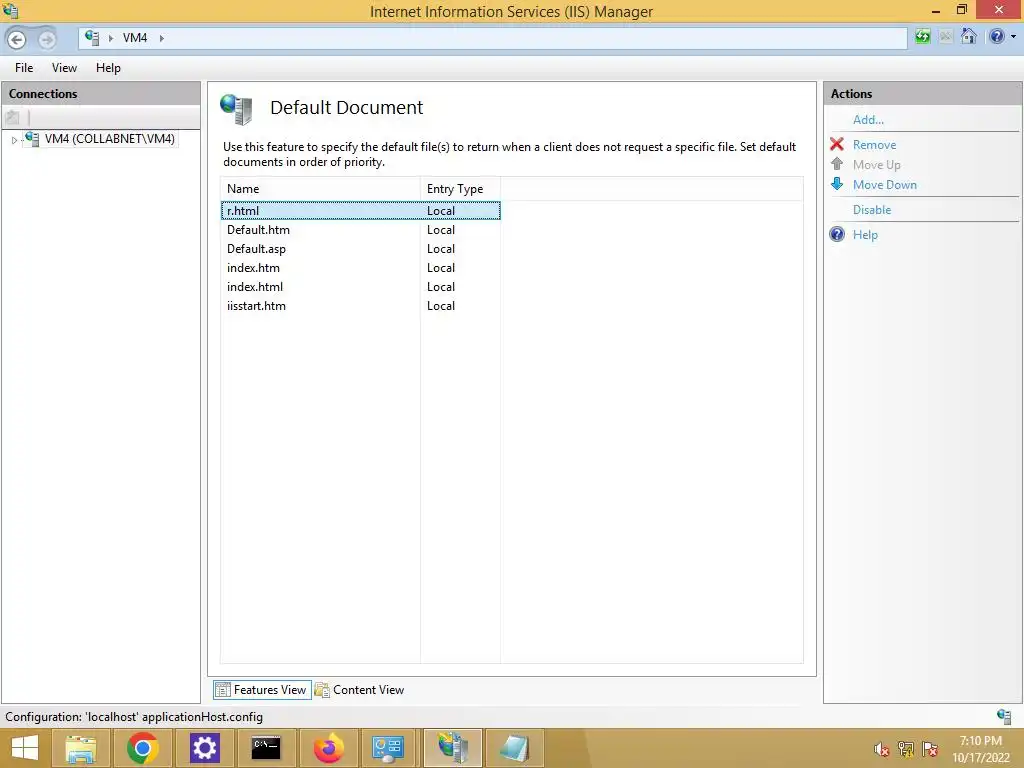
Task: Click the Connections toolbar connect icon
Action: point(12,118)
